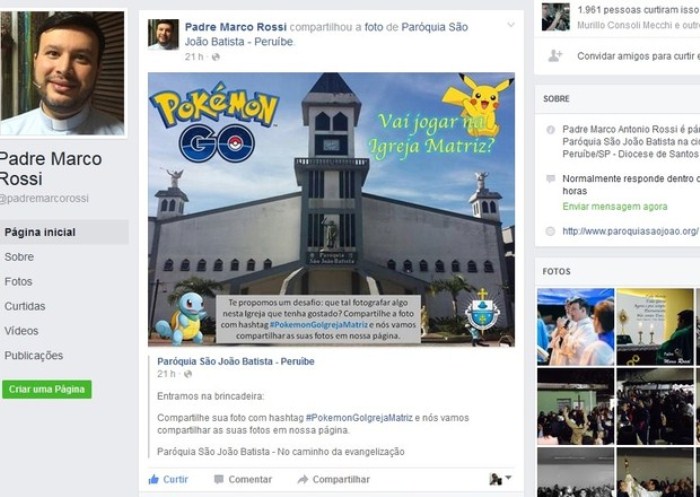Open the paroquiasaojoao.org website link
The width and height of the screenshot is (700, 497).
tap(631, 231)
